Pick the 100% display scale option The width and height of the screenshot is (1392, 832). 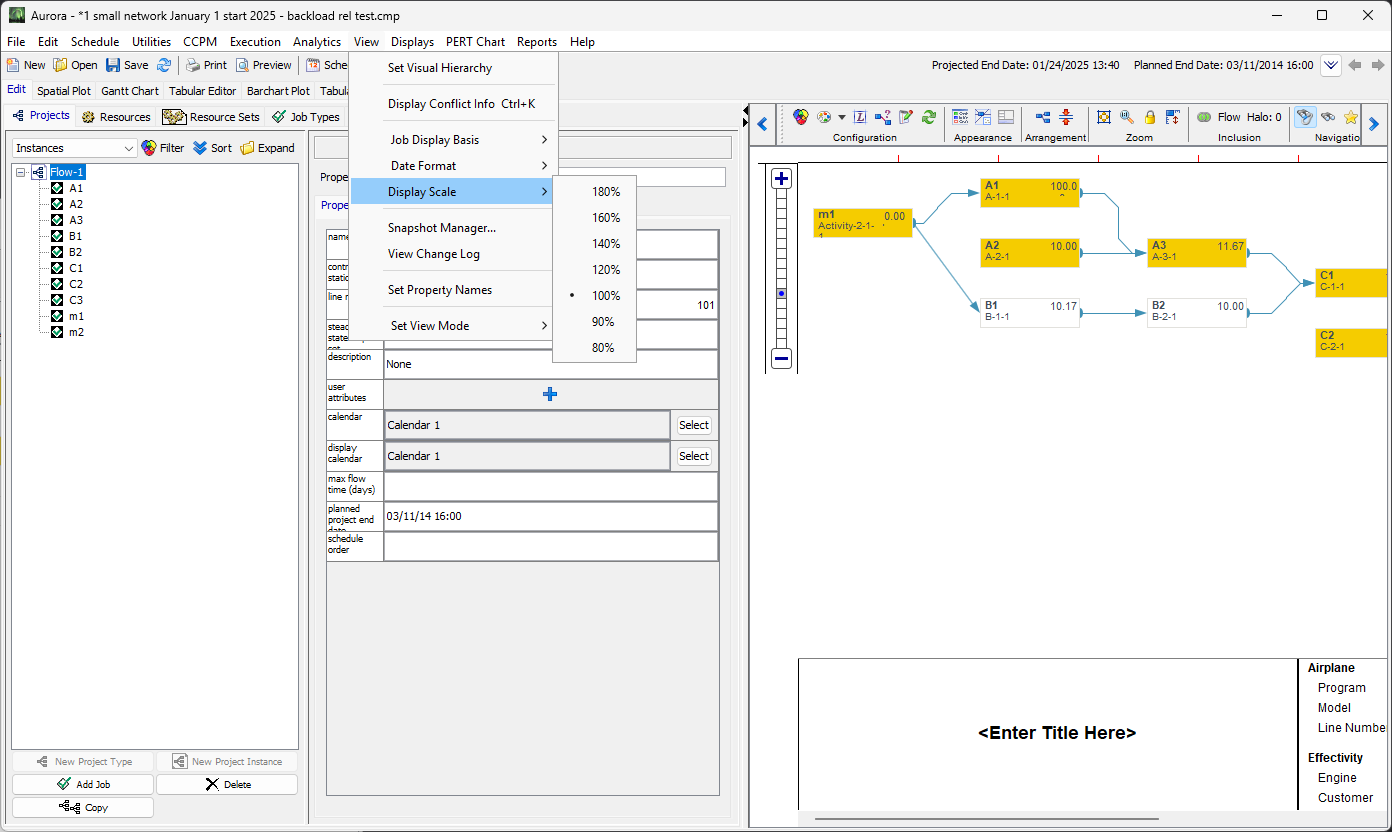click(605, 296)
